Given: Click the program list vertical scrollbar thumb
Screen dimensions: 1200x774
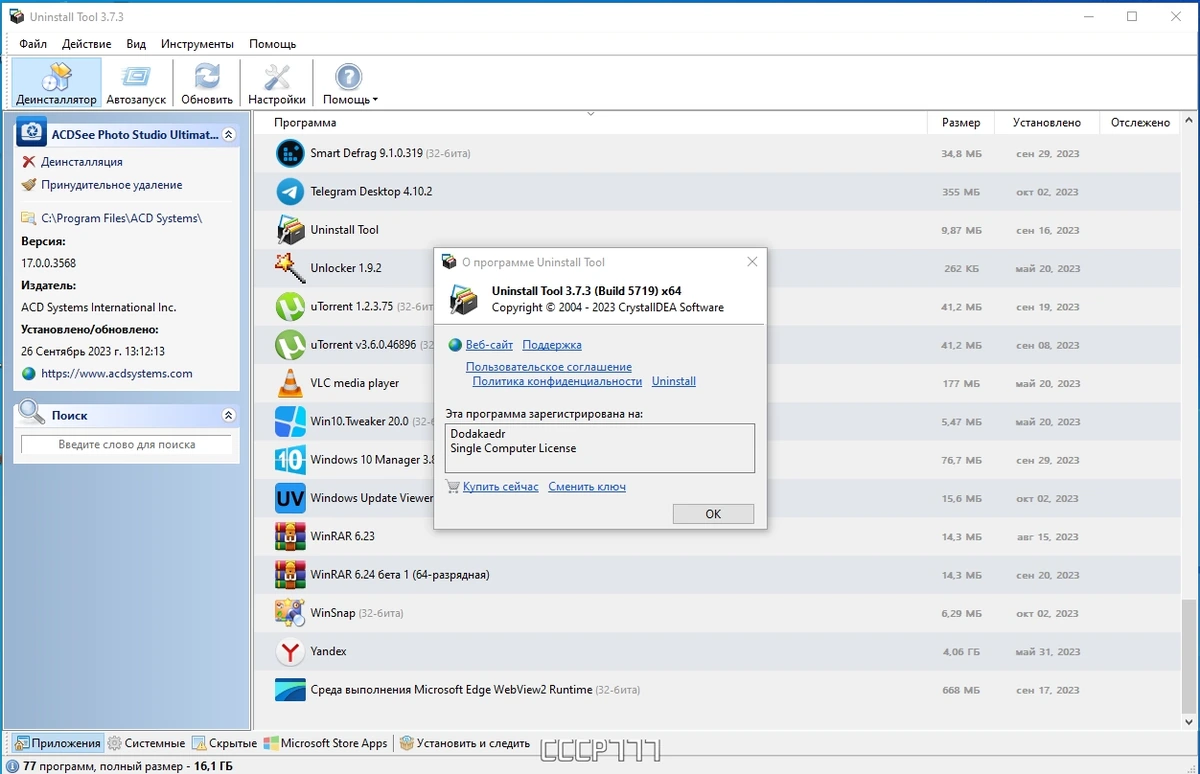Looking at the screenshot, I should click(x=1188, y=656).
